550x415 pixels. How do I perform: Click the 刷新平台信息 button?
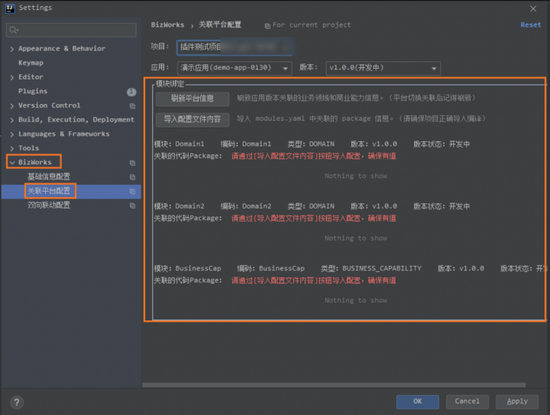tap(193, 99)
